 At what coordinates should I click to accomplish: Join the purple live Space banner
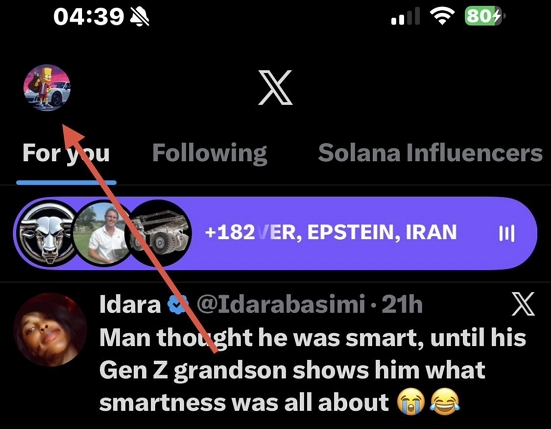coord(275,234)
